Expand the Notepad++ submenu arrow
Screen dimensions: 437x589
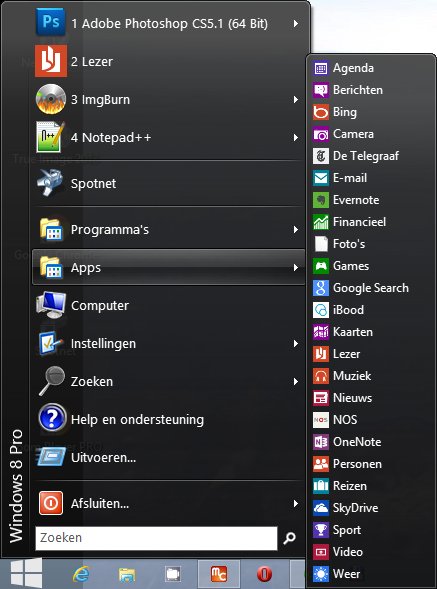pos(296,137)
